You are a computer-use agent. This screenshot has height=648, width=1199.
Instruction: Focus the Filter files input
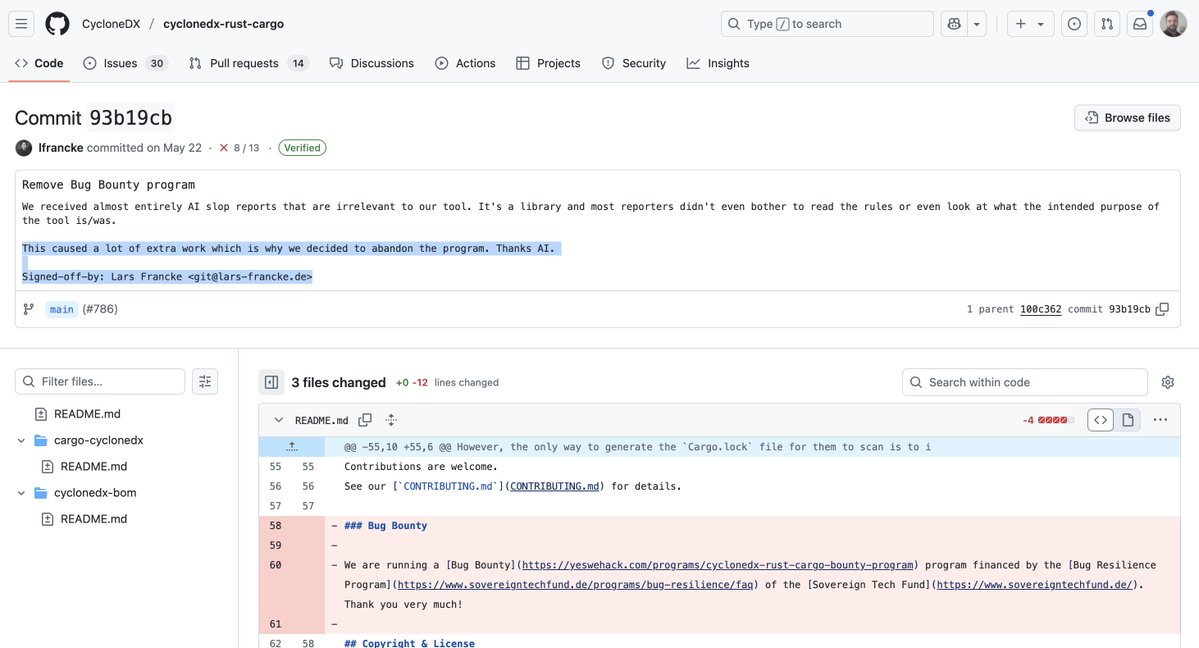pos(100,381)
